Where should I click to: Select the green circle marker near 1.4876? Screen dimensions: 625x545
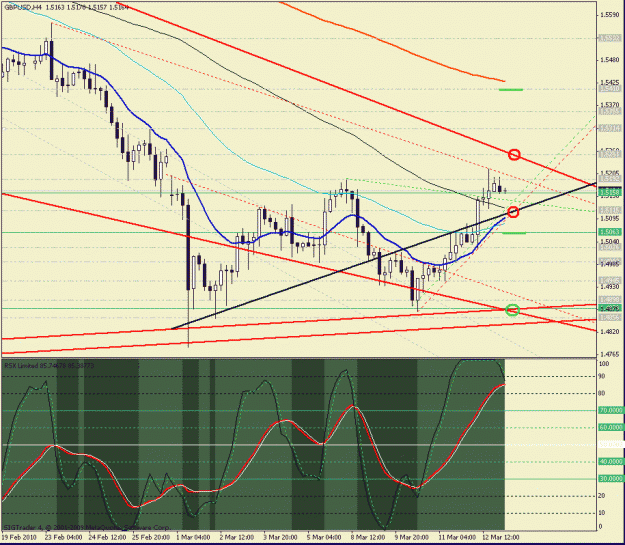tap(512, 310)
